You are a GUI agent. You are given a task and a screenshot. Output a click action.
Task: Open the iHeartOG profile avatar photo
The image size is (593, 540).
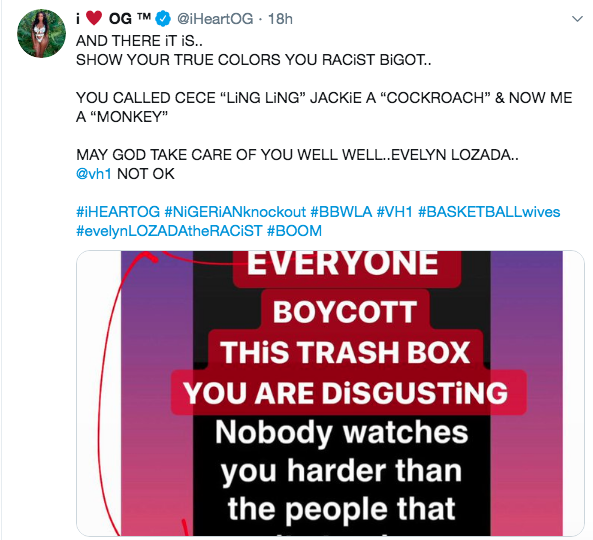coord(42,34)
